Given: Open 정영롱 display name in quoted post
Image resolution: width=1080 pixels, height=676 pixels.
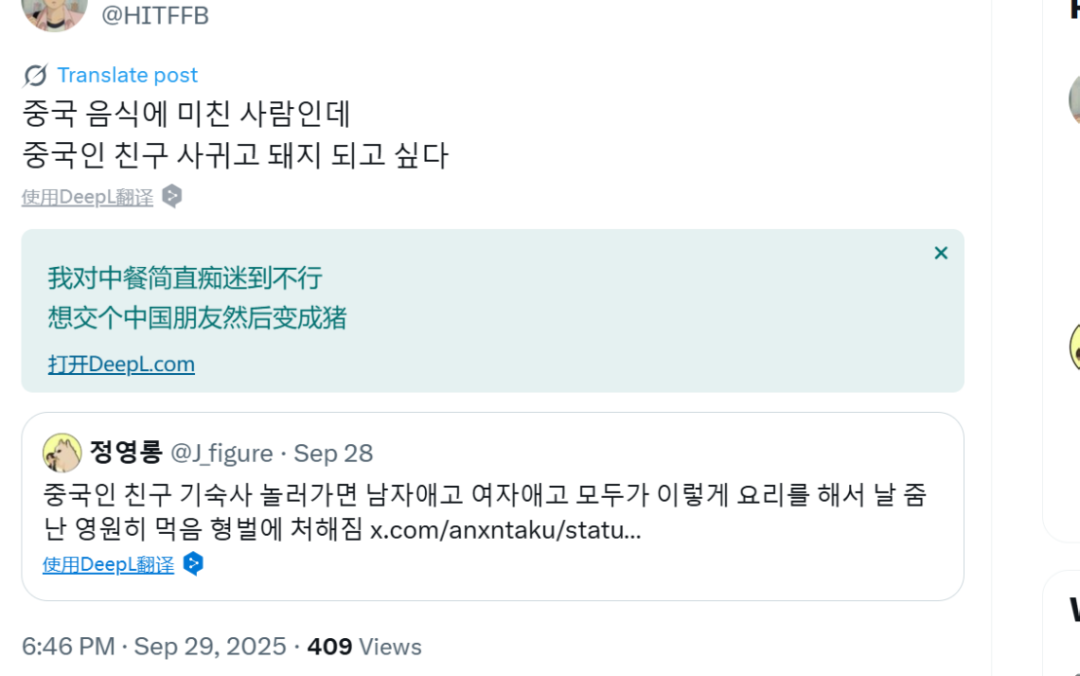Looking at the screenshot, I should [126, 453].
